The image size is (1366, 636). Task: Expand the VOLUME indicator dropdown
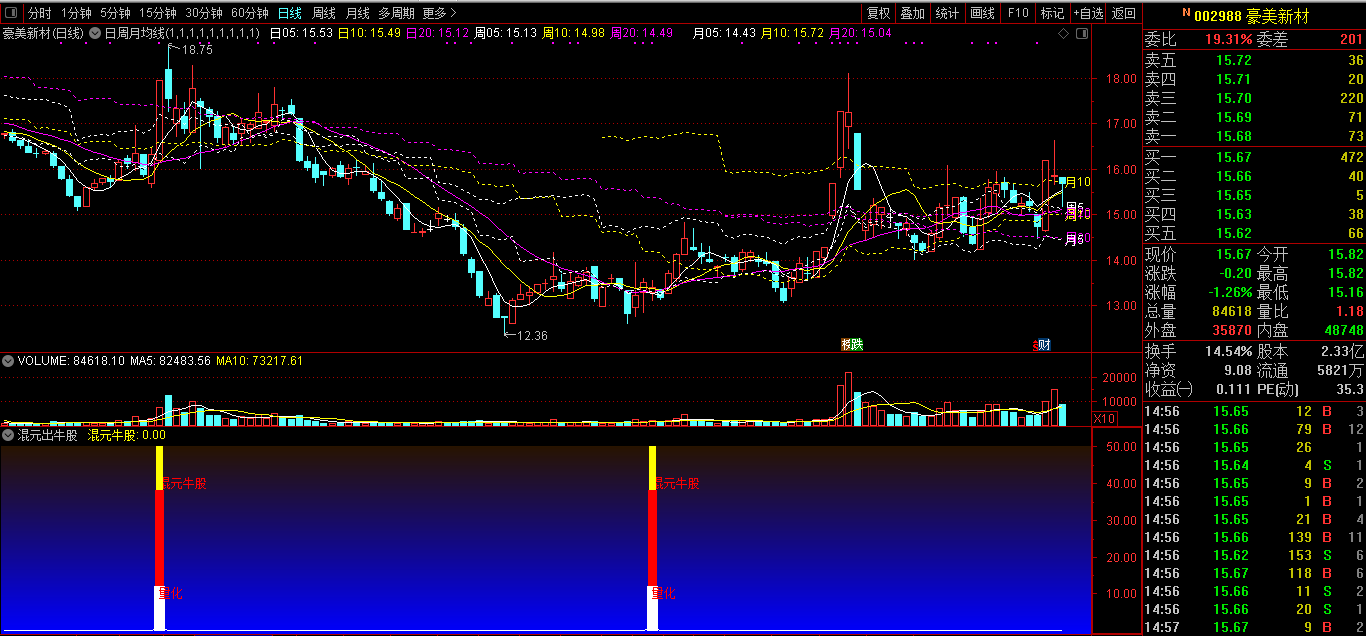point(8,360)
